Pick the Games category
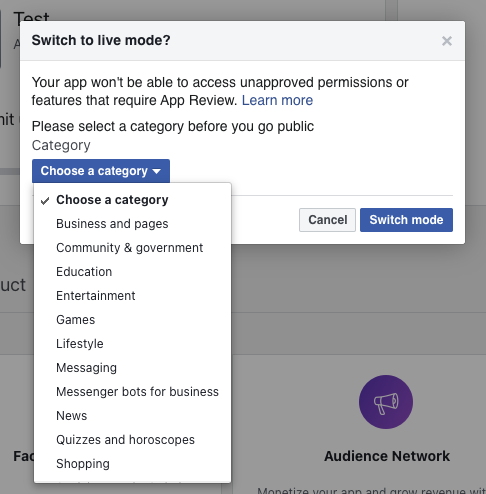486x494 pixels. [x=132, y=320]
